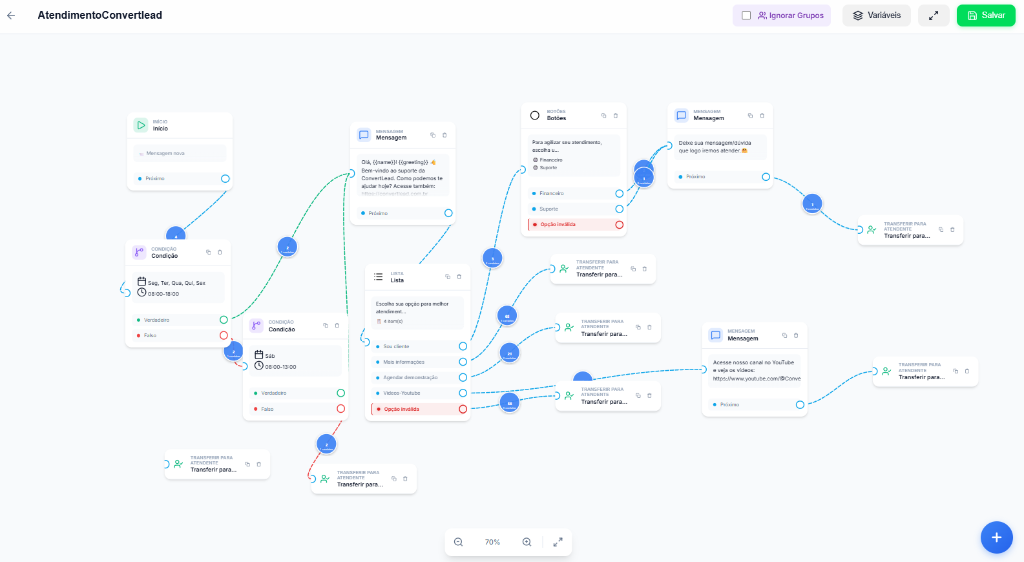Click the flow title AtendimentoConvertlead

coord(100,16)
